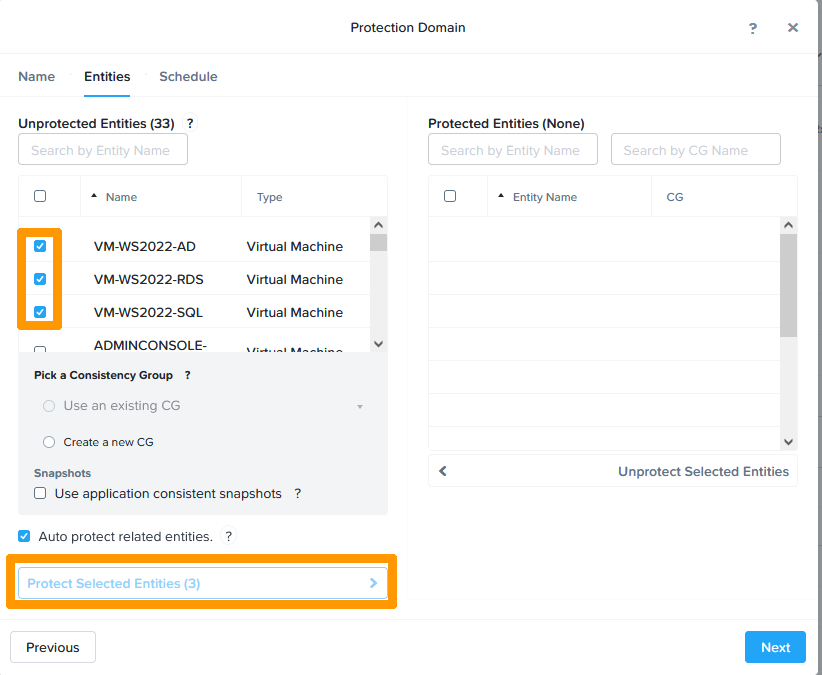
Task: Click help icon next to Unprotected Entities
Action: (190, 123)
